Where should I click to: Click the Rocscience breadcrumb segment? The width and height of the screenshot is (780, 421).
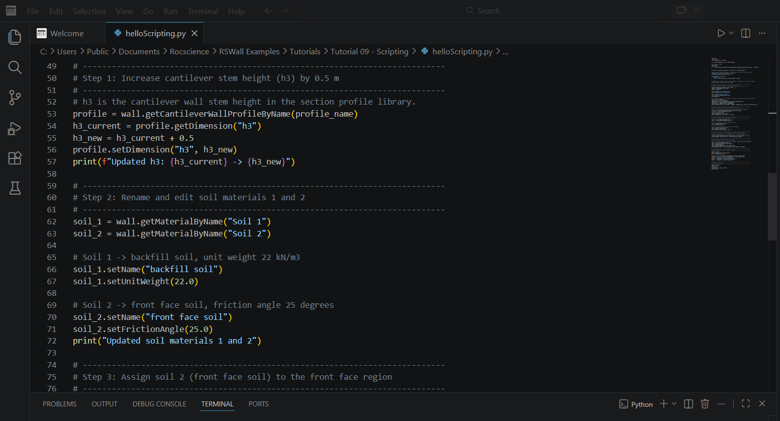189,52
